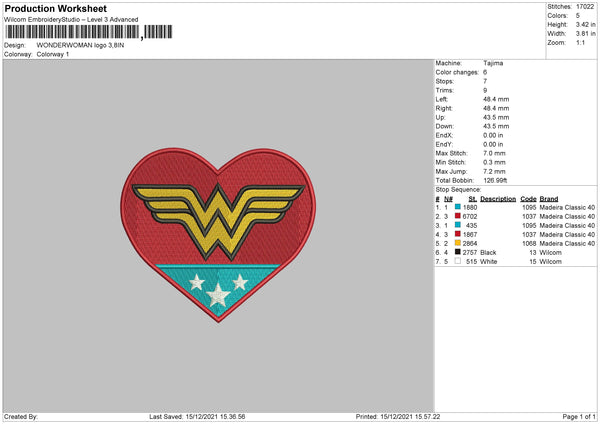This screenshot has width=600, height=424.
Task: Click the 'EndX:' label
Action: (444, 135)
